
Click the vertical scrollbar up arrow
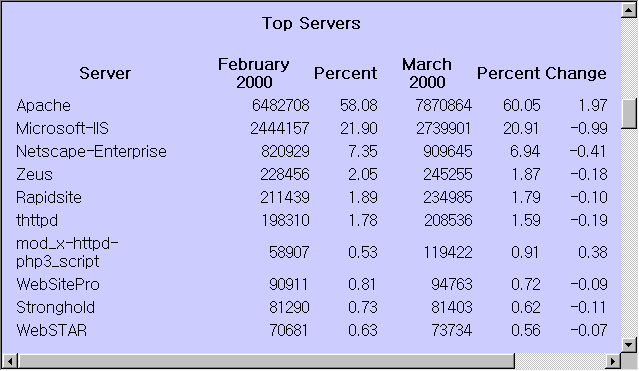tap(629, 10)
